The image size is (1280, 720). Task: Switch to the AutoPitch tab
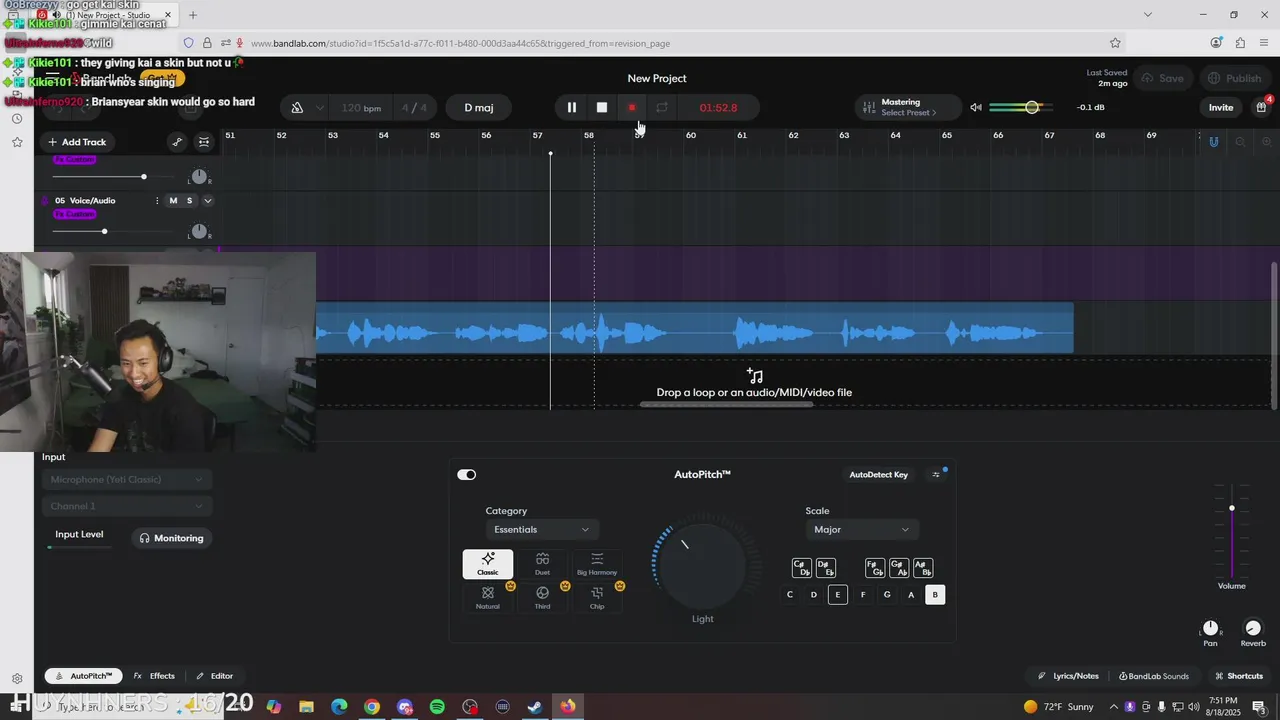pyautogui.click(x=84, y=676)
